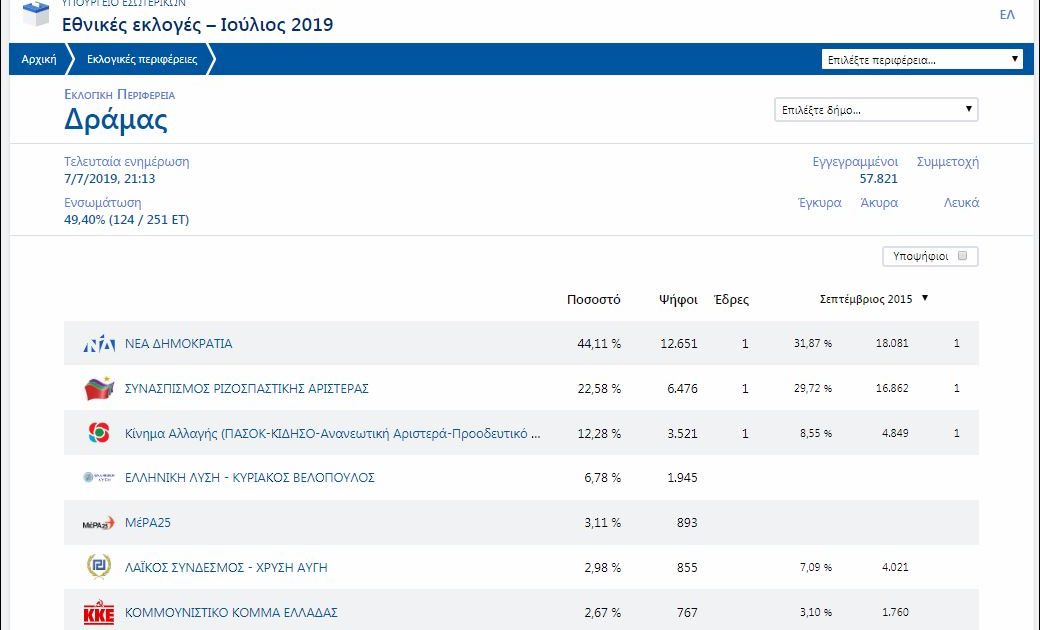Click the 44,11 % percentage cell
The width and height of the screenshot is (1040, 630).
point(599,344)
